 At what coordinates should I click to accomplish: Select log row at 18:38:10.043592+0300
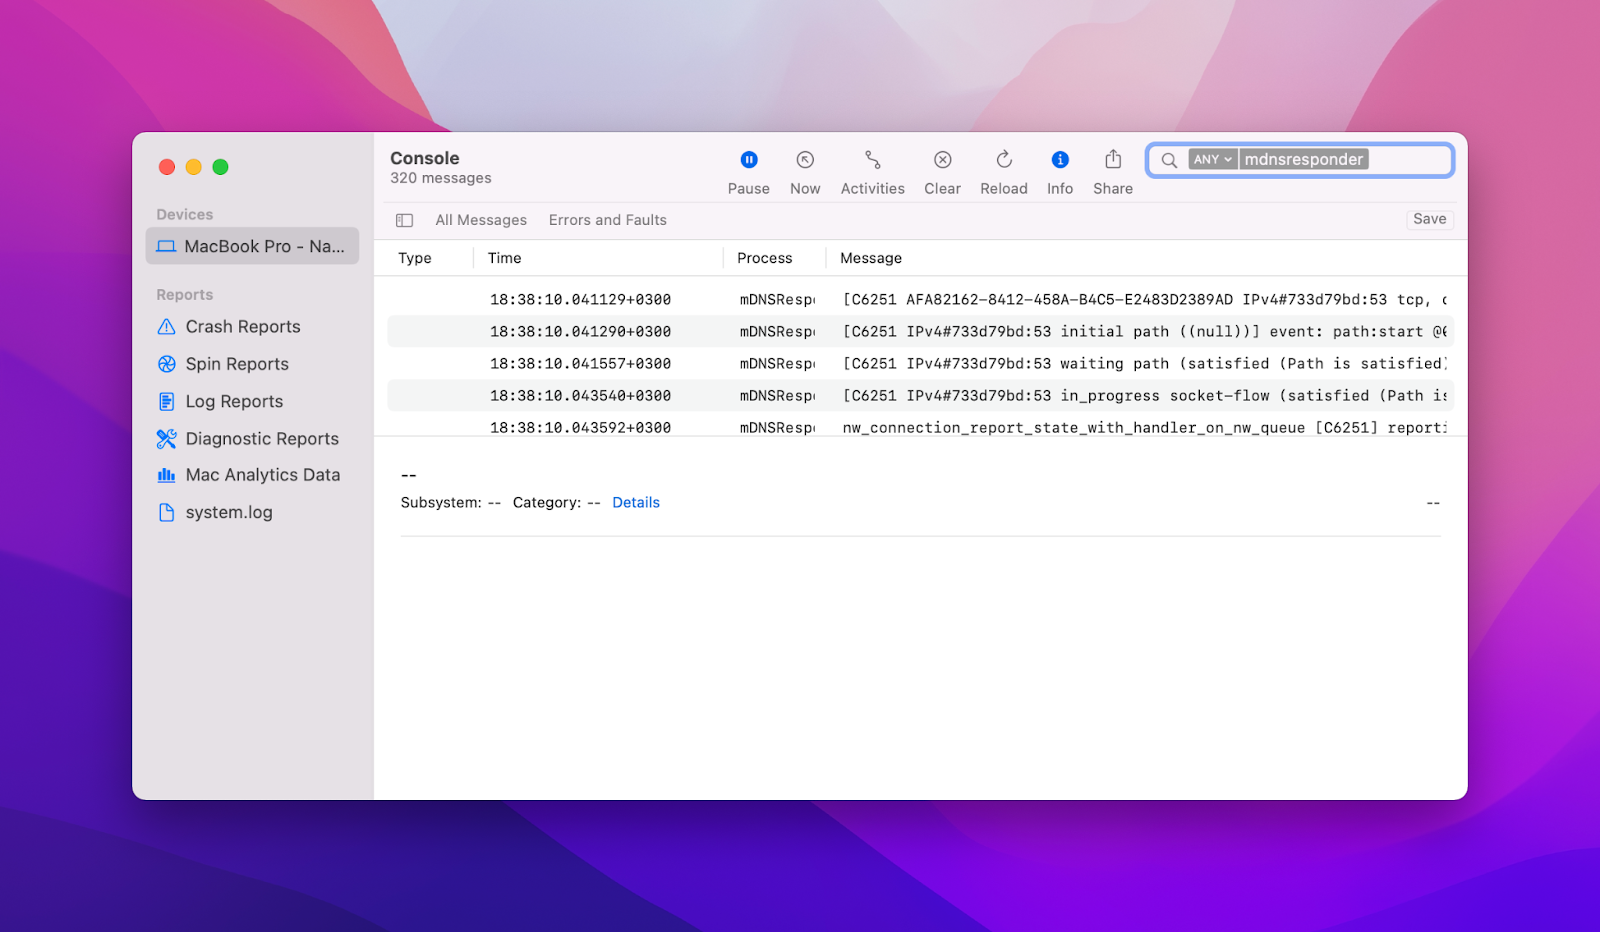pos(920,427)
